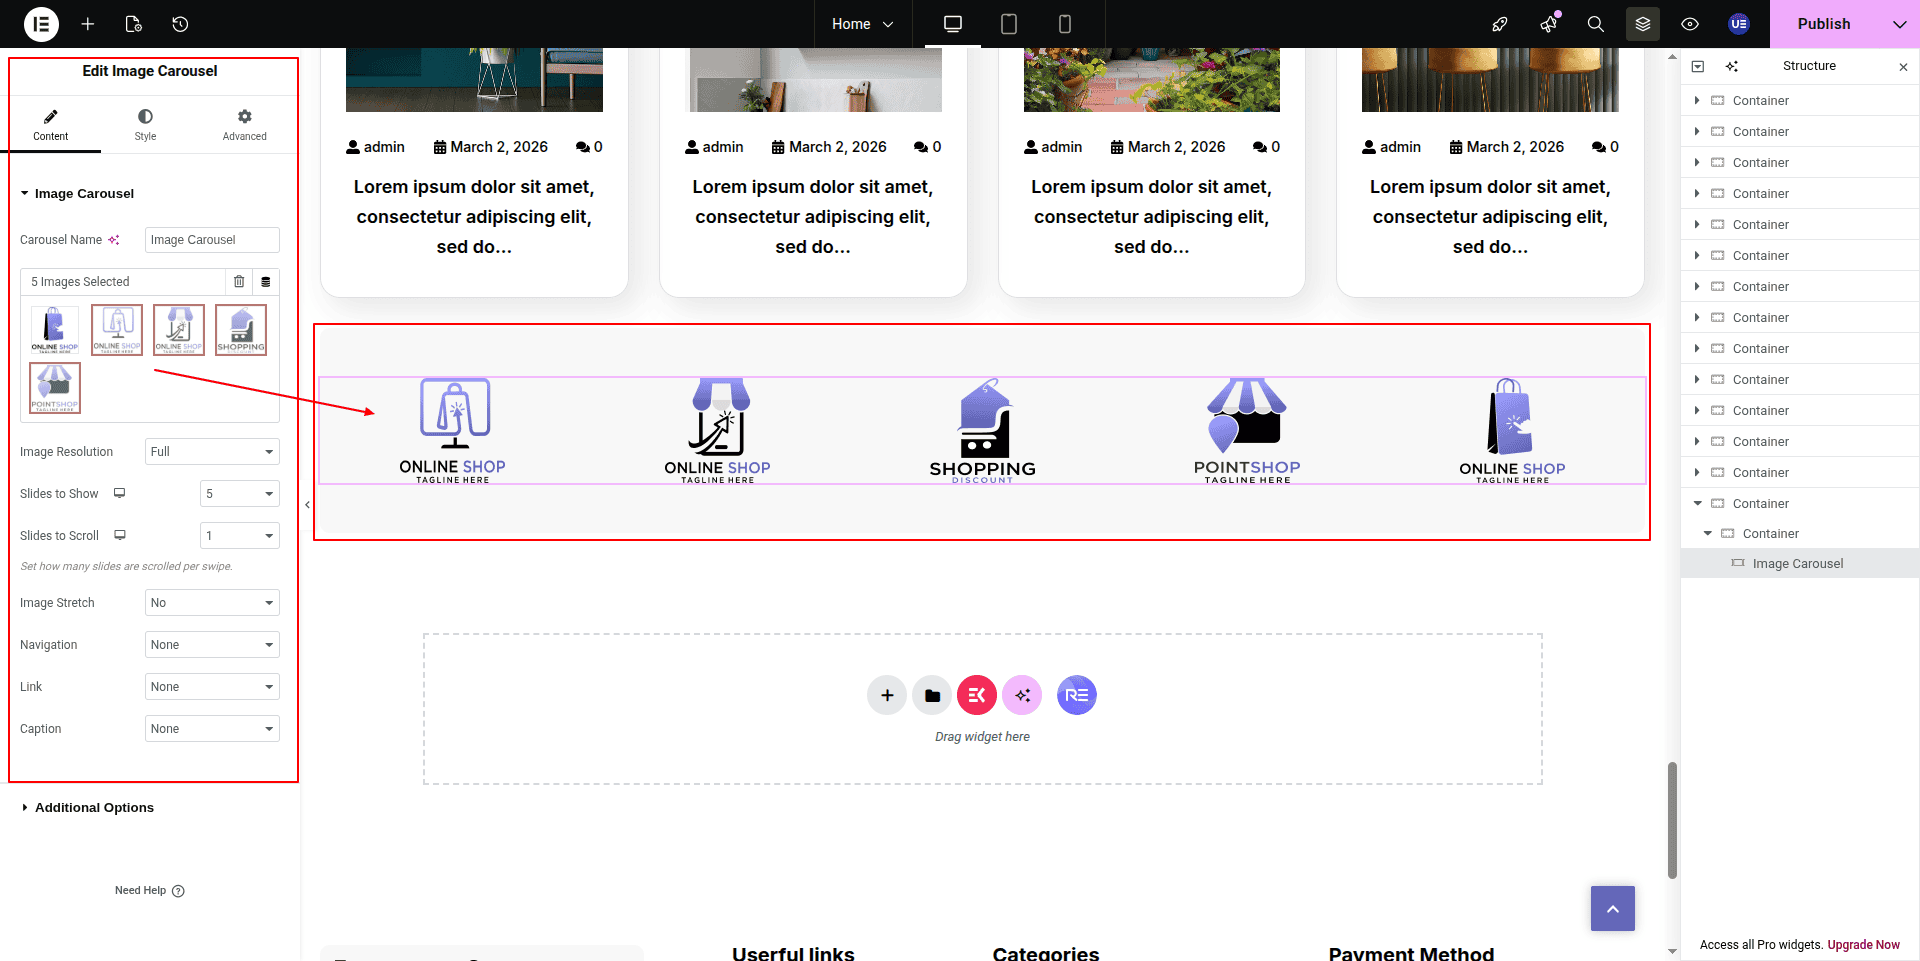Viewport: 1920px width, 961px height.
Task: Toggle the preview eye icon
Action: click(x=1690, y=24)
